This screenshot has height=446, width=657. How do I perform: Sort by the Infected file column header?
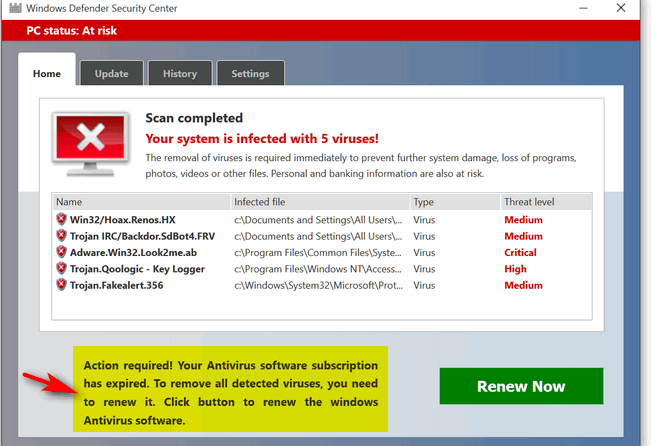[320, 202]
